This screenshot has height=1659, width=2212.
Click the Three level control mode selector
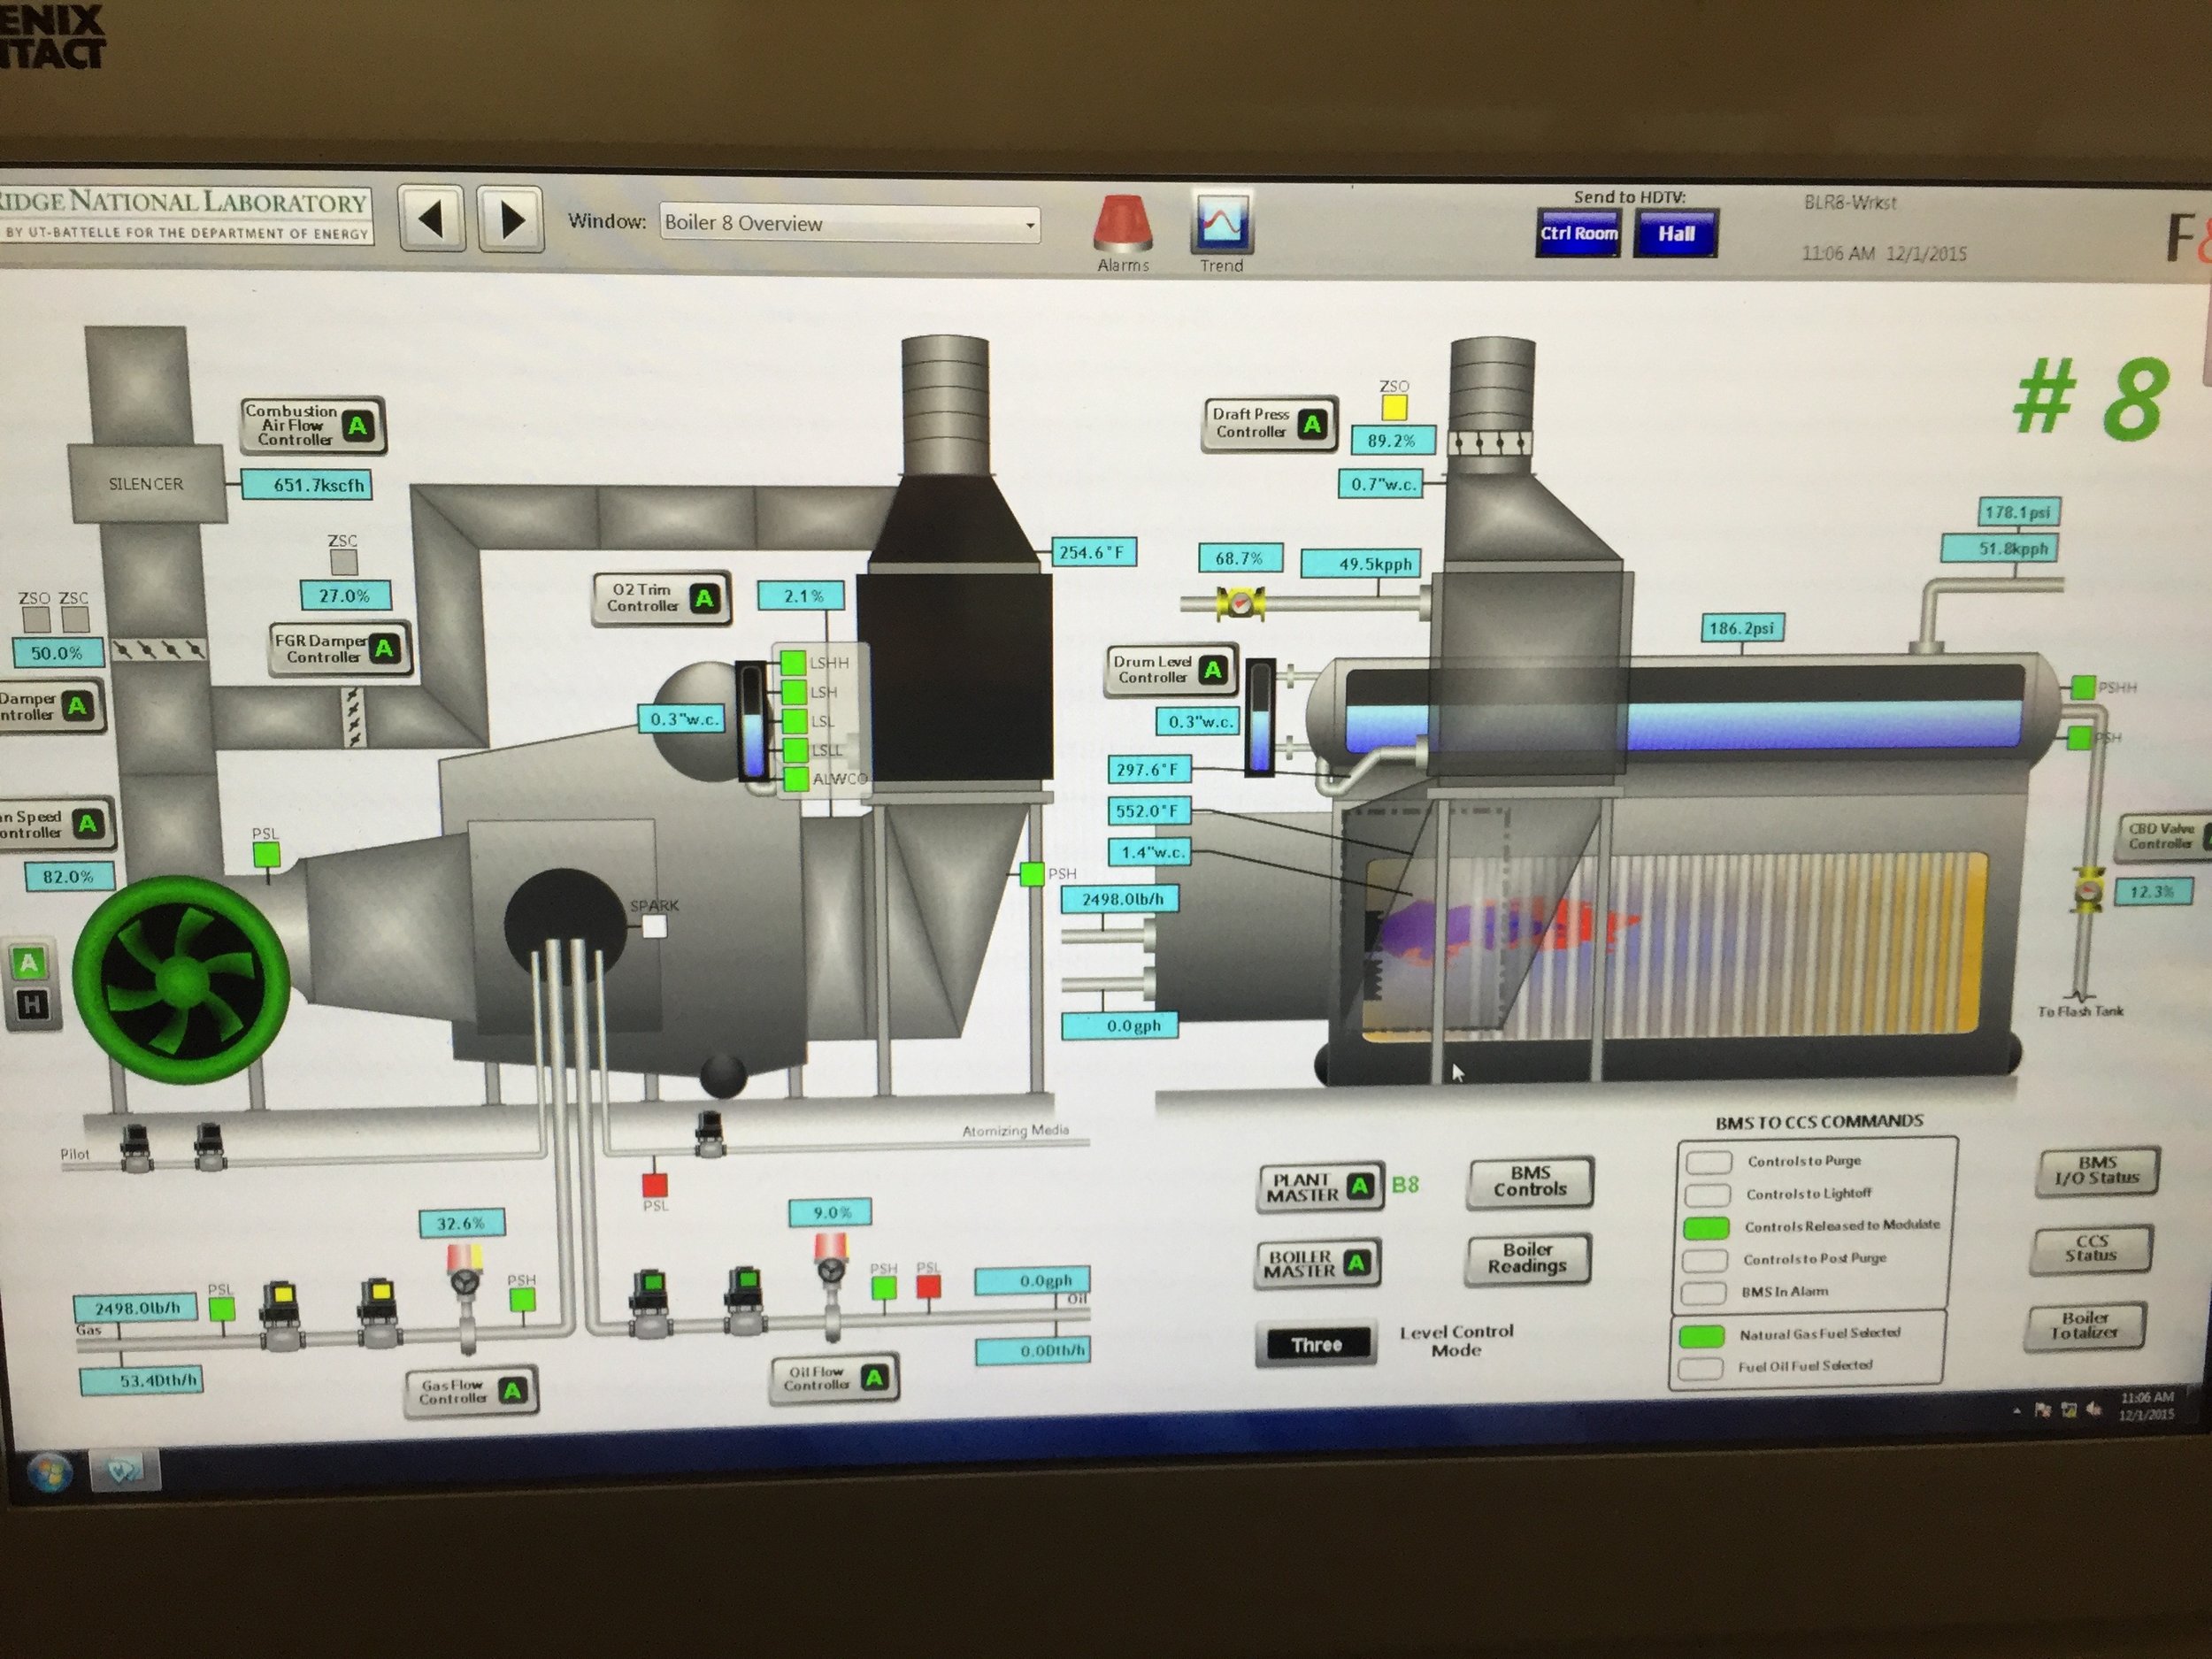point(1316,1345)
